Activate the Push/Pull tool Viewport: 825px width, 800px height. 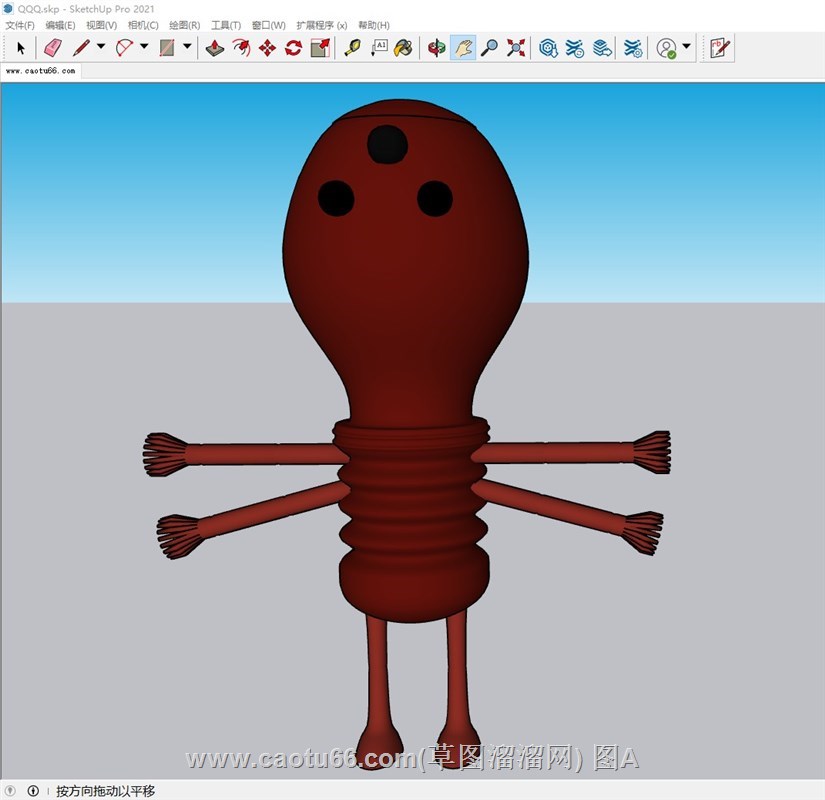(x=214, y=47)
